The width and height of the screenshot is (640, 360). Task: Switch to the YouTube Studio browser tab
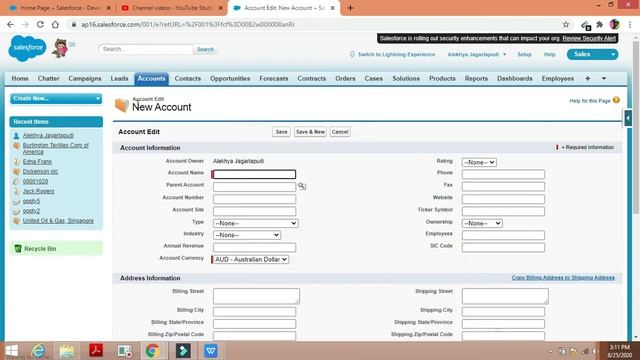(x=172, y=8)
